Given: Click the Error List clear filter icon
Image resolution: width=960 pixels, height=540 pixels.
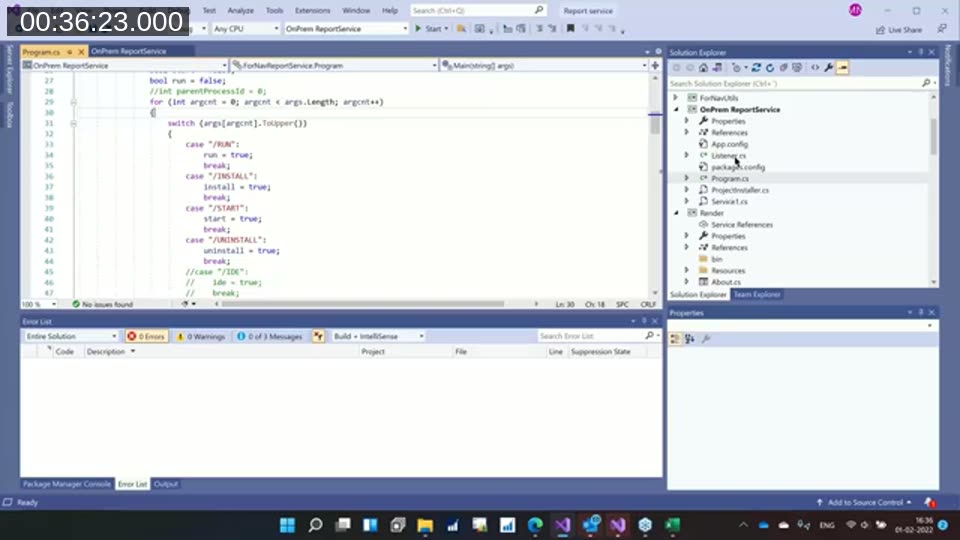Looking at the screenshot, I should click(x=318, y=336).
